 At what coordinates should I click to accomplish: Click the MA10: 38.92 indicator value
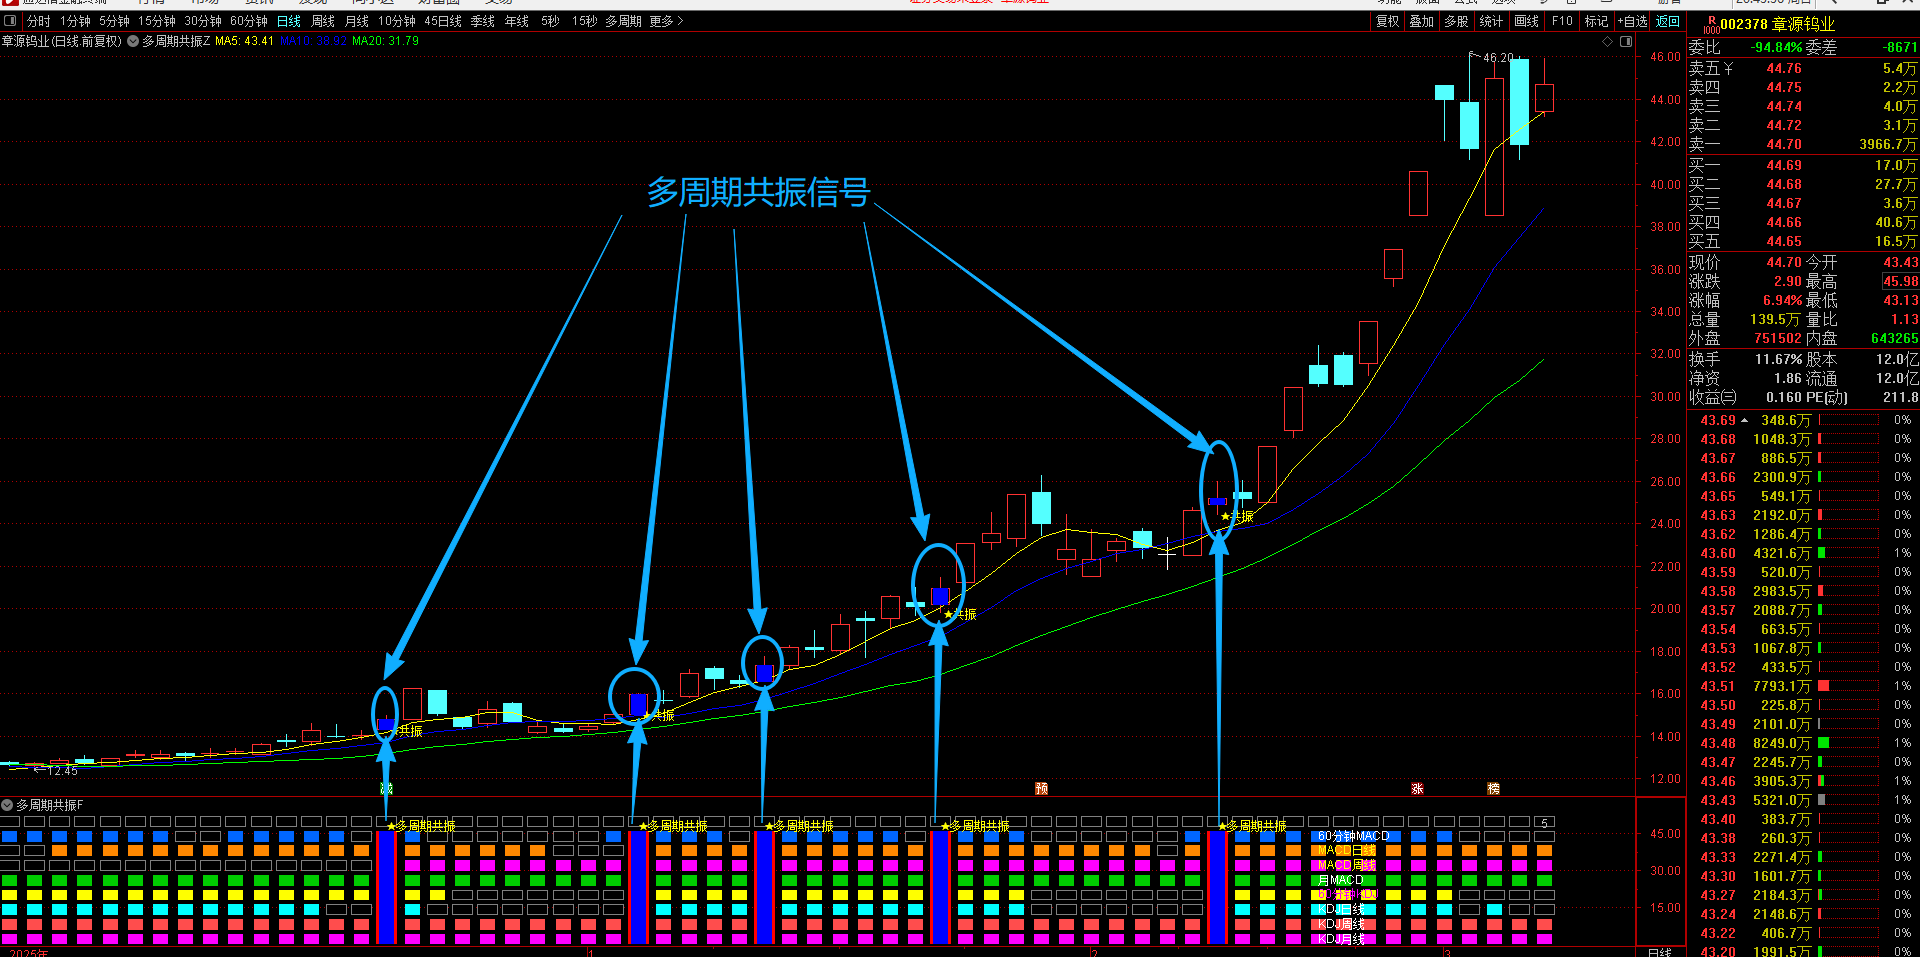coord(314,41)
